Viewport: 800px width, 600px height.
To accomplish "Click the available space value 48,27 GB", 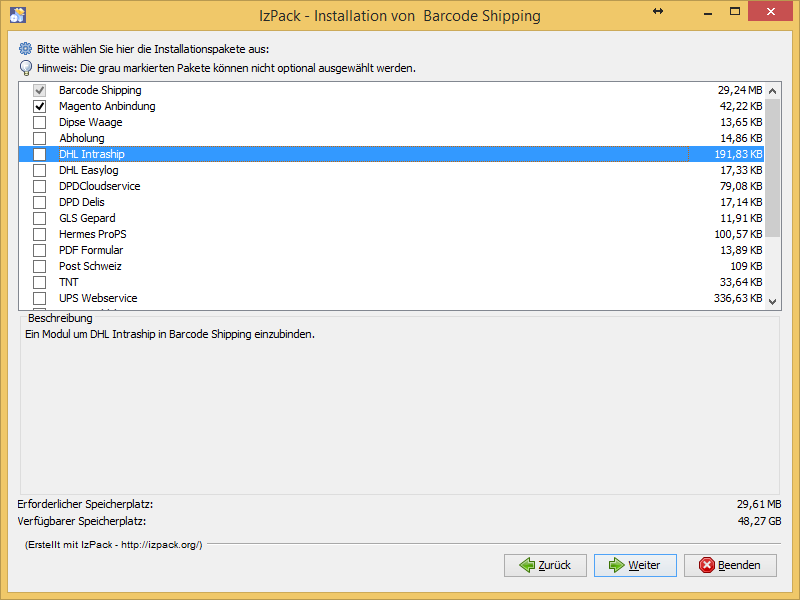I will [759, 521].
